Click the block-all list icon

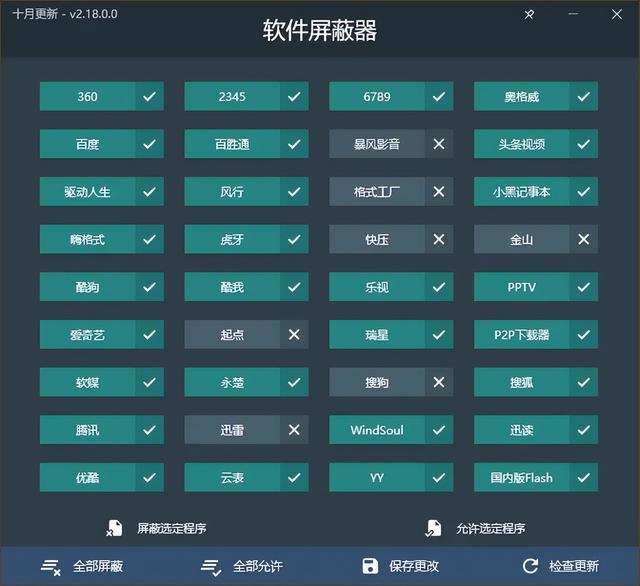[x=51, y=566]
